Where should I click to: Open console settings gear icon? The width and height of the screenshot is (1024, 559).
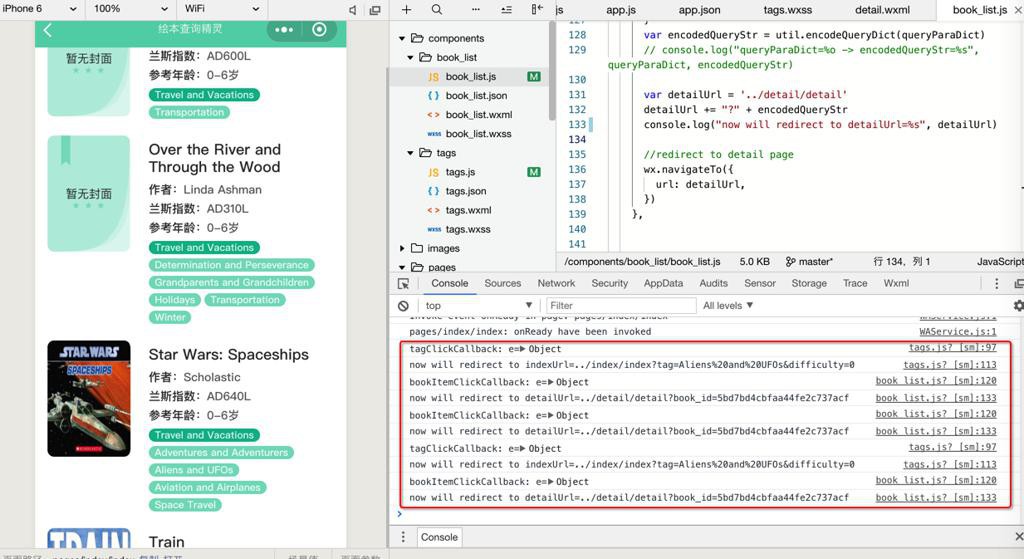(x=1018, y=306)
